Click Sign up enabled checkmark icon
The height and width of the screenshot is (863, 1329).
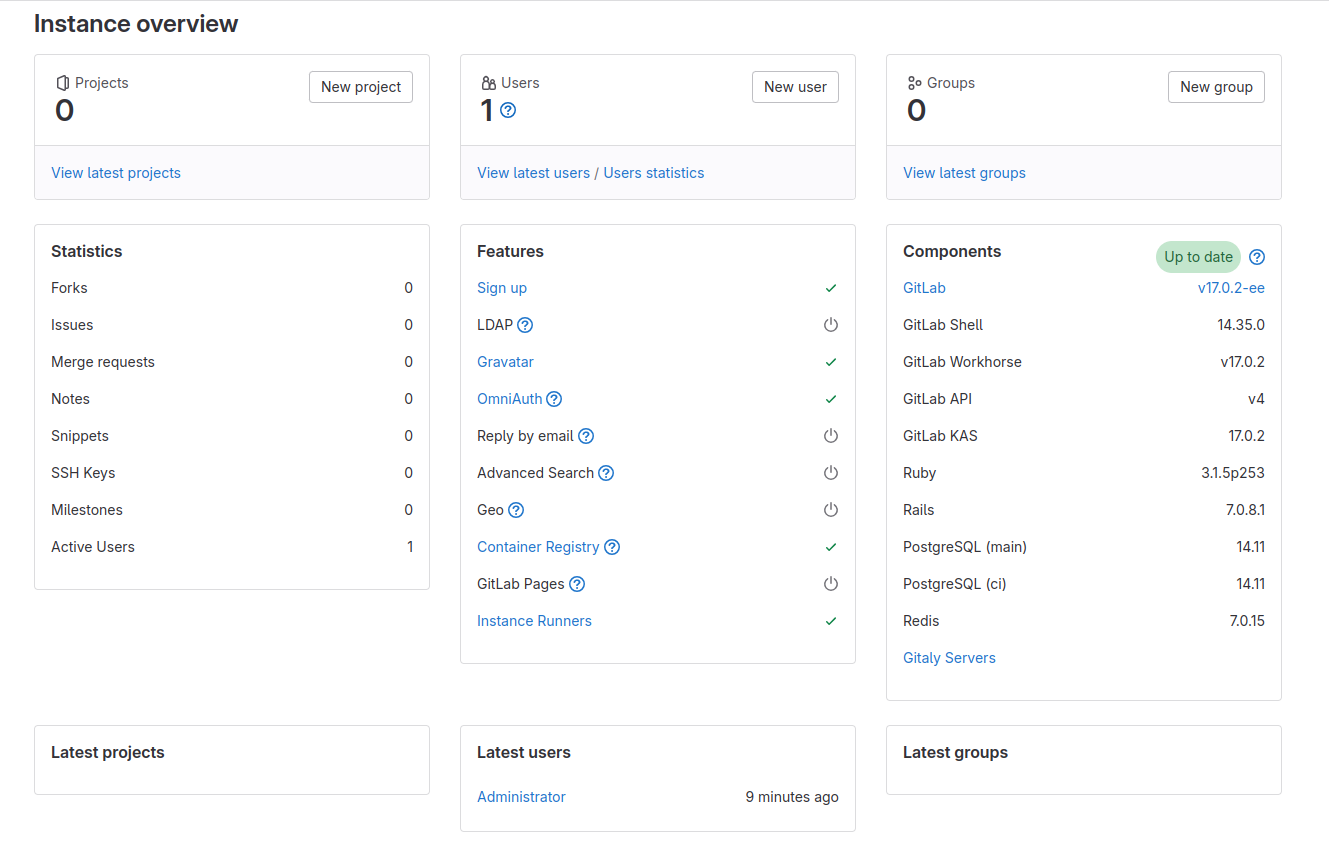[831, 288]
